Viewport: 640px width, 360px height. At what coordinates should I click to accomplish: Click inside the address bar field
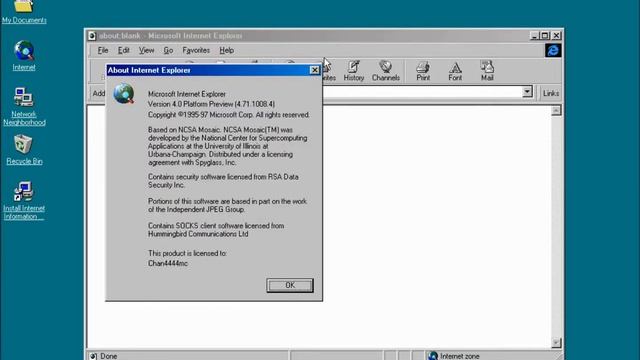[x=422, y=92]
